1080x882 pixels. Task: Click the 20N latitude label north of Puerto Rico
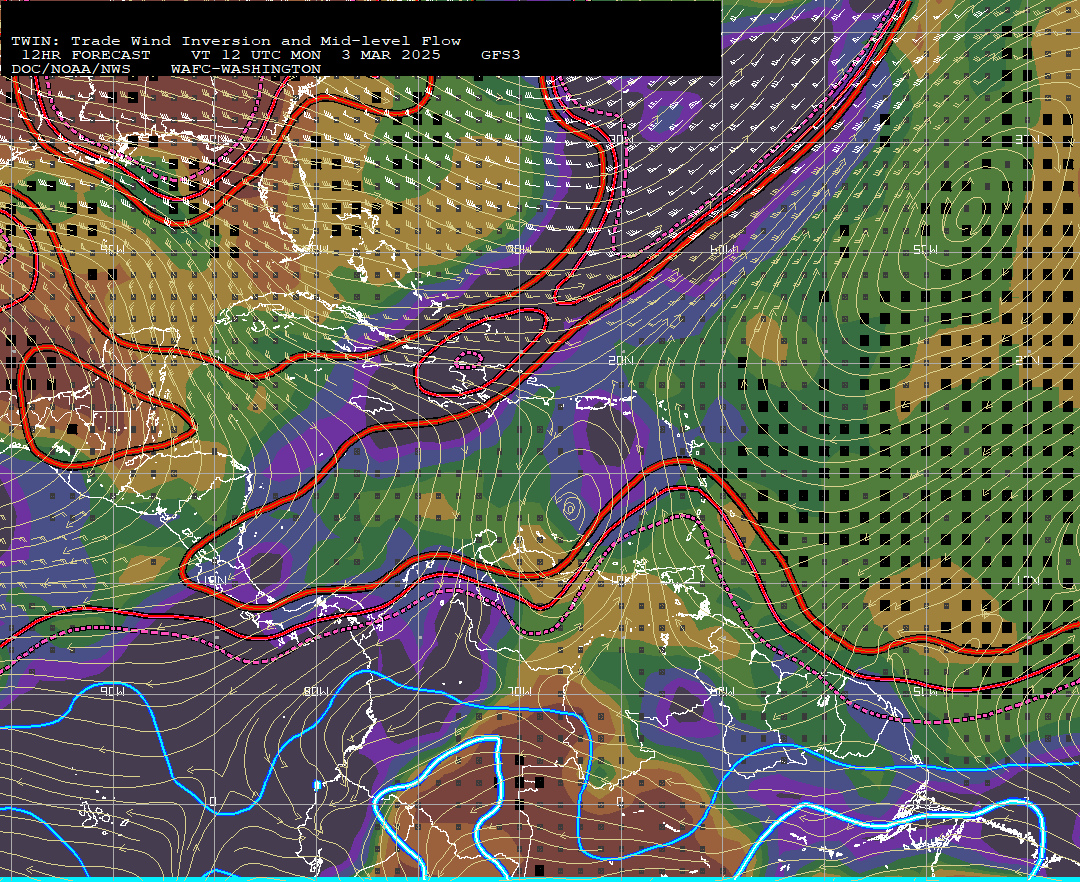pyautogui.click(x=621, y=361)
